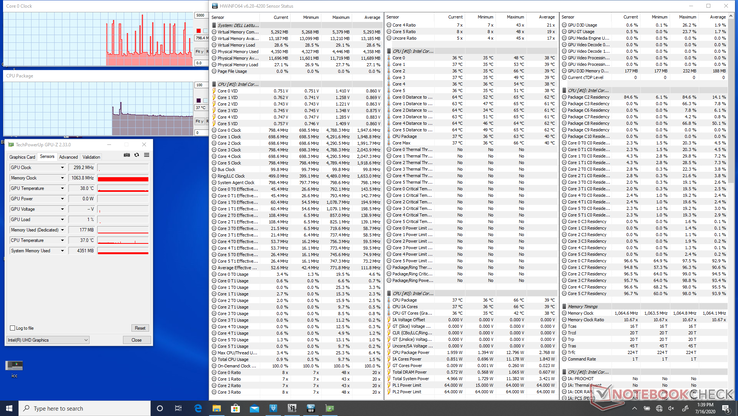Select the Physical Memory Load row
Screen dimensions: 738x416
[297, 64]
